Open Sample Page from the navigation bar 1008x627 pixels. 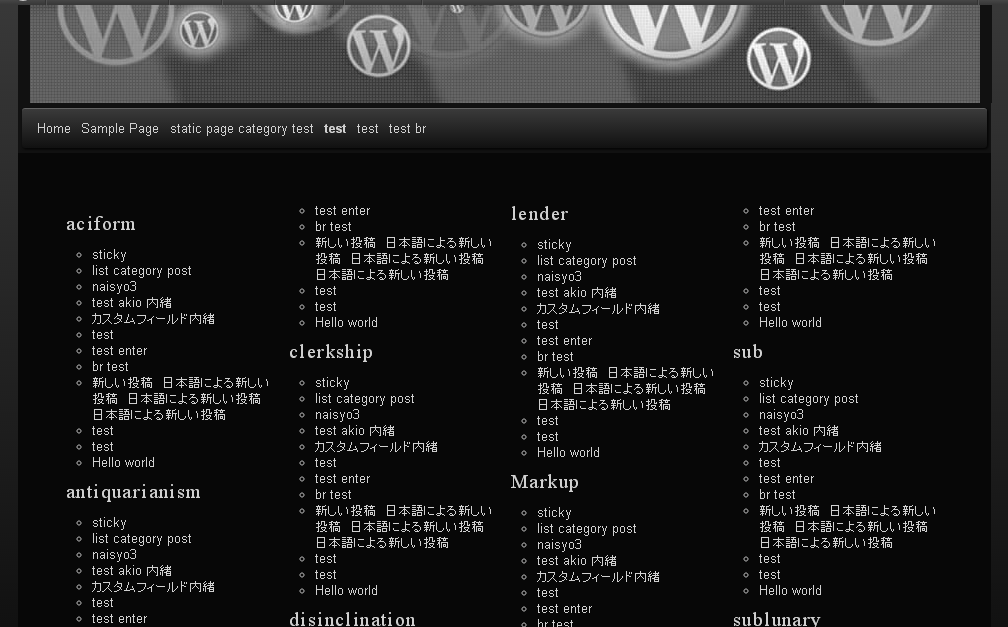tap(120, 129)
